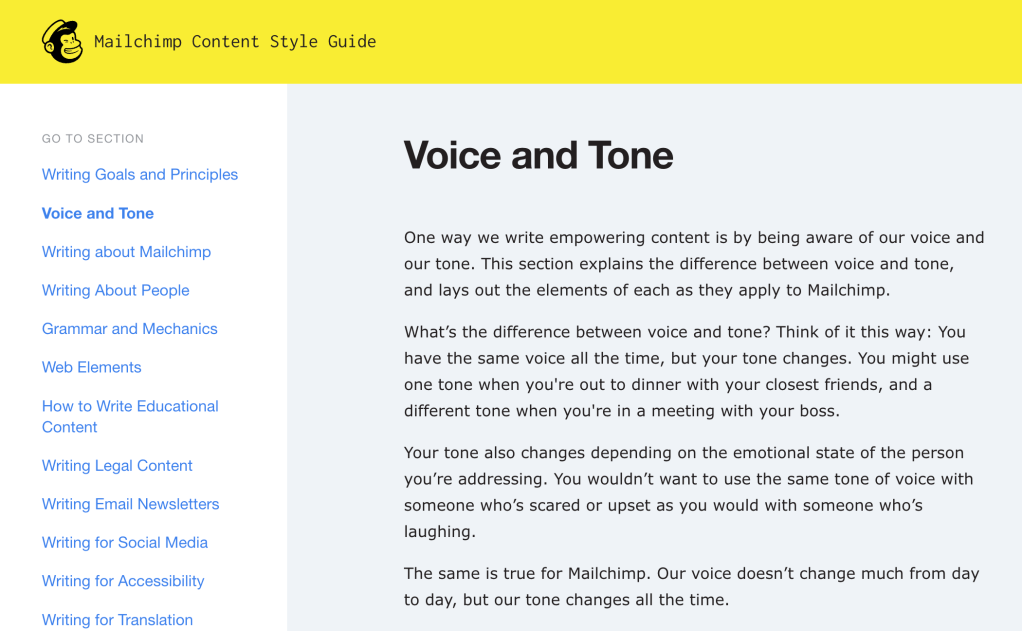Go to Writing Goals and Principles section

coord(140,174)
